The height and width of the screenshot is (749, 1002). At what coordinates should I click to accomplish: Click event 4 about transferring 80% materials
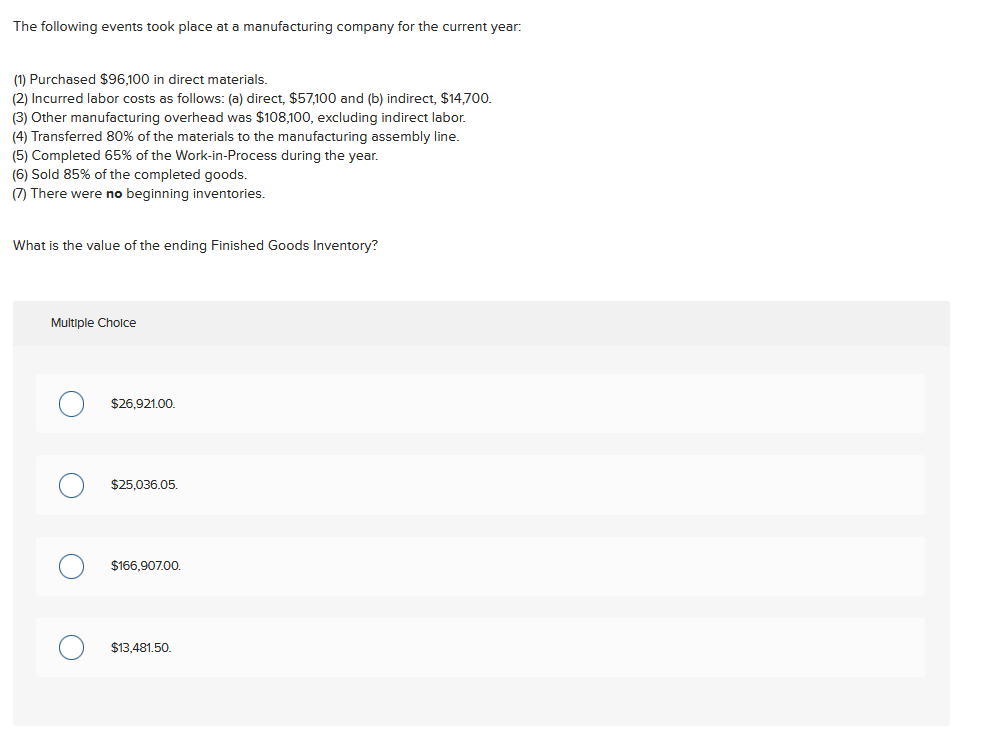point(235,136)
